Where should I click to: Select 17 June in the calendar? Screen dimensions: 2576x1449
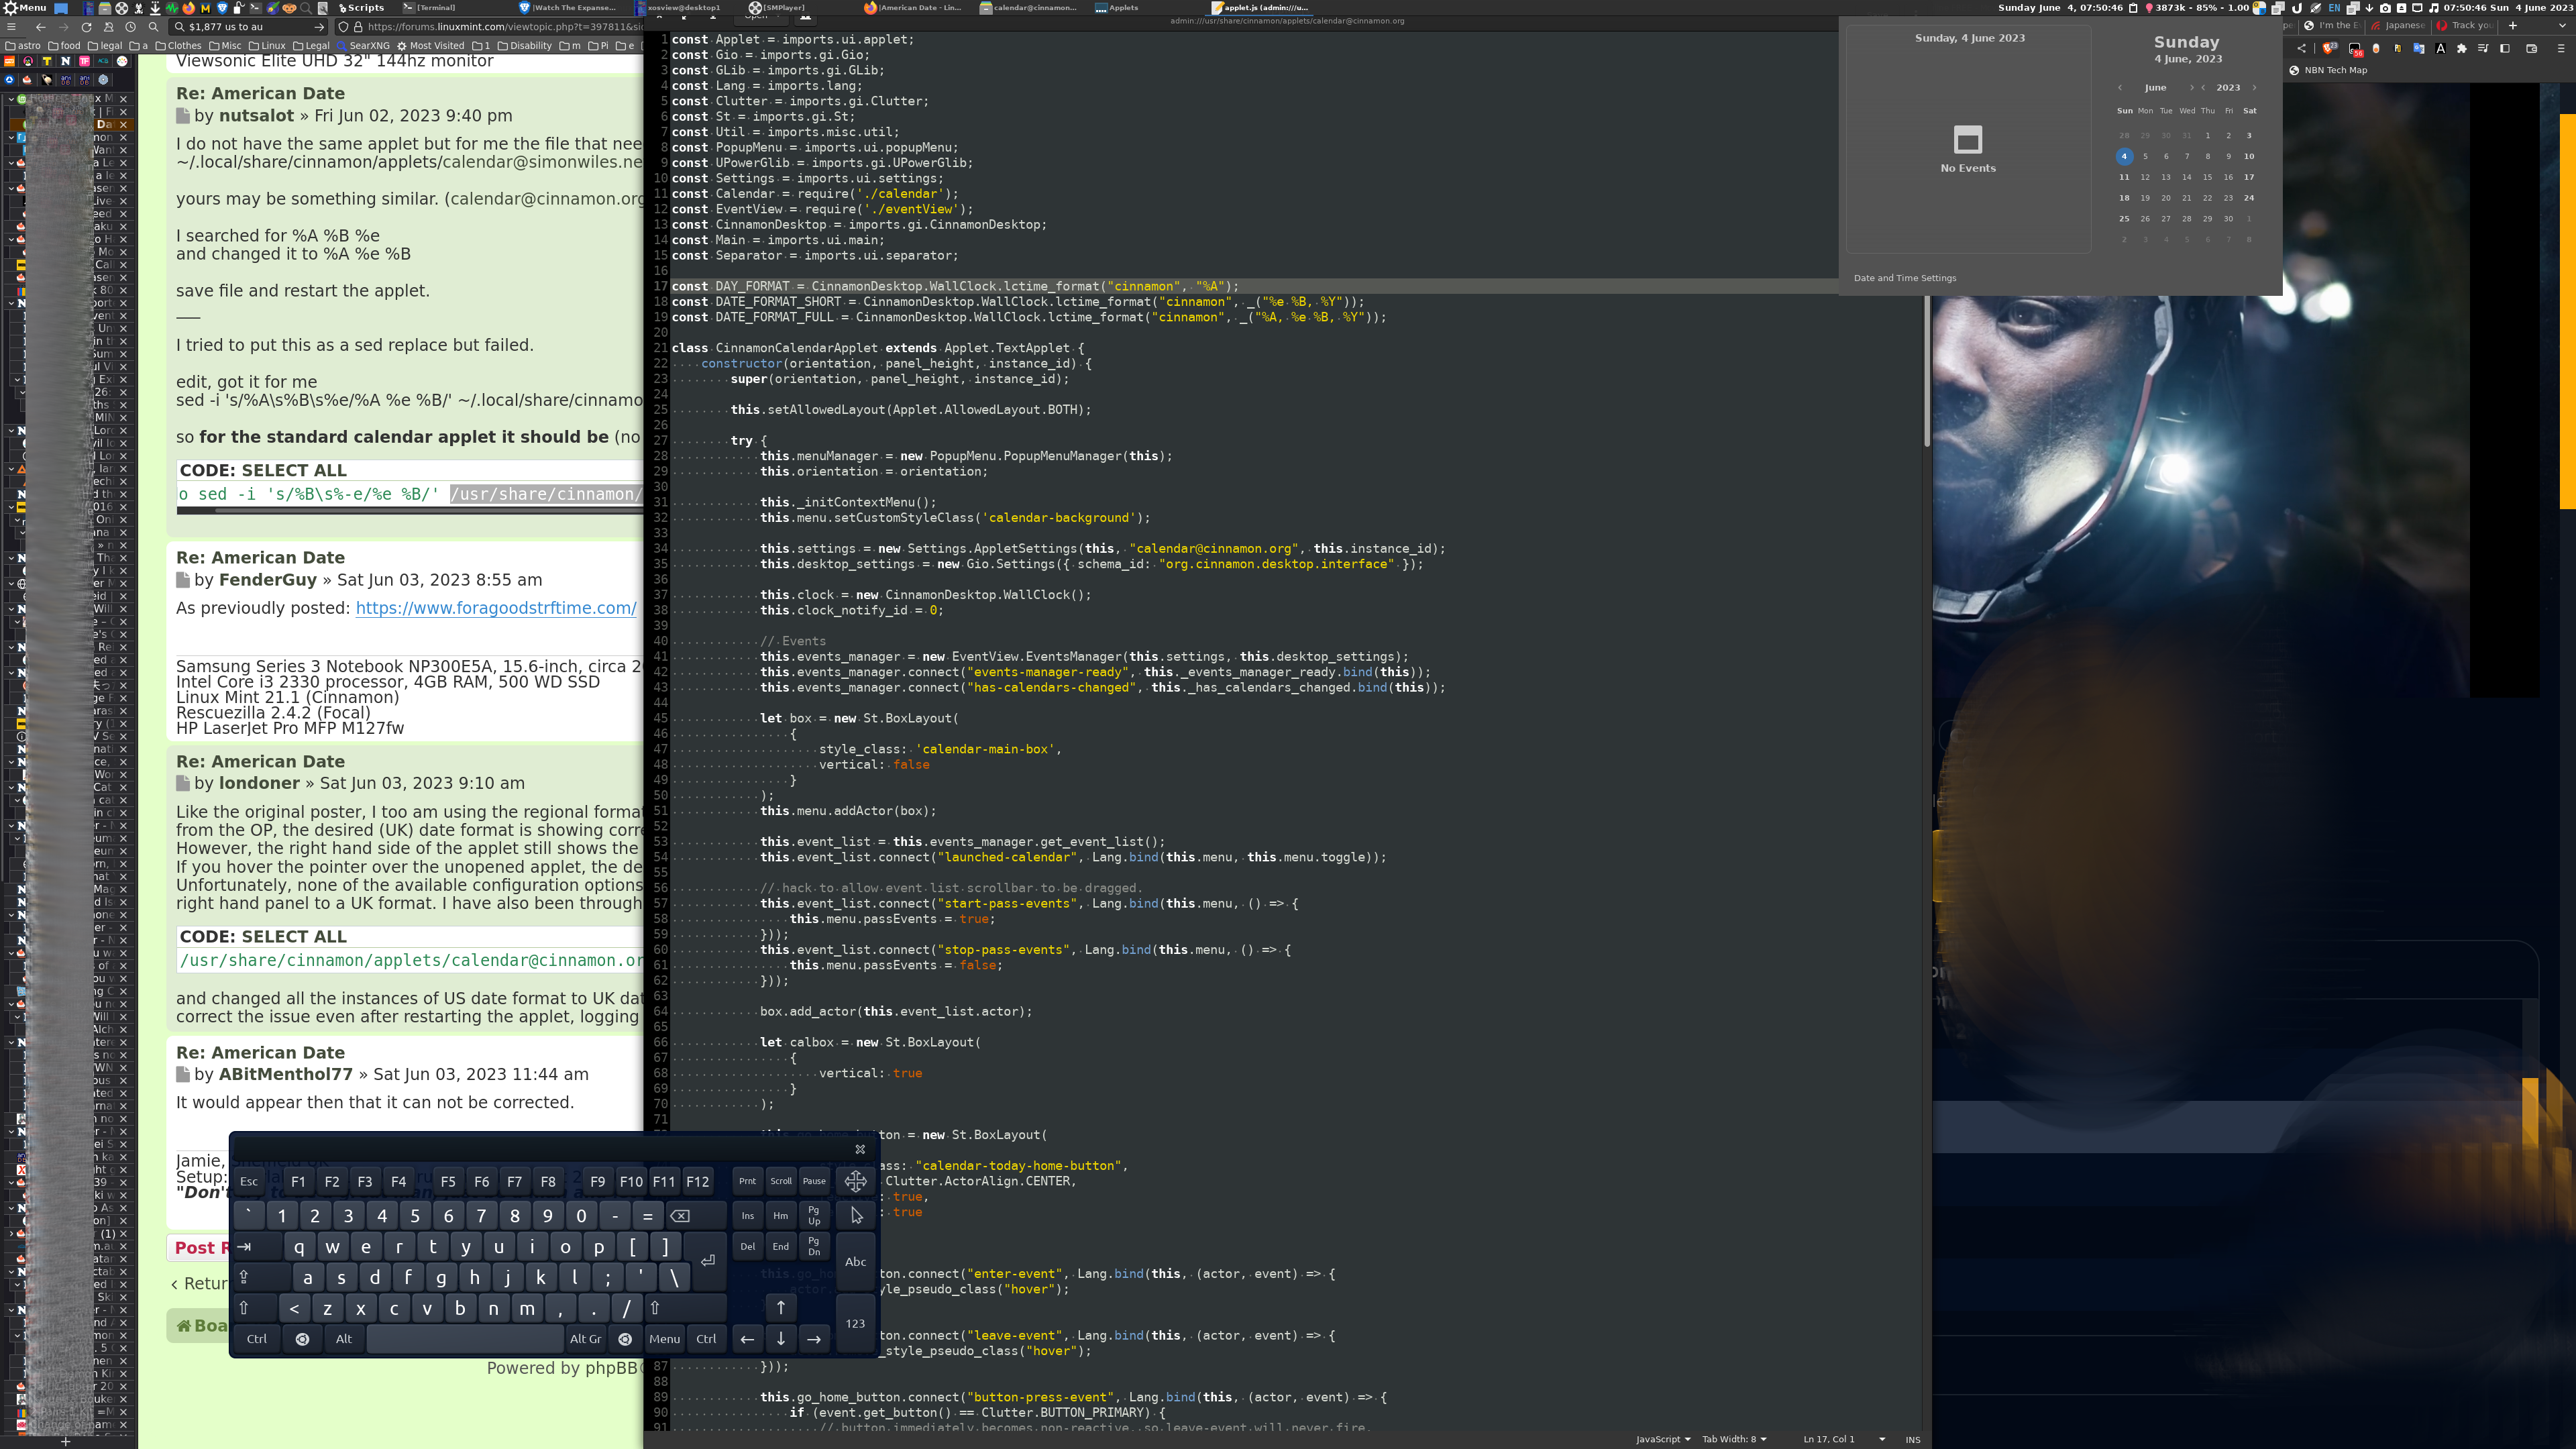(2249, 177)
